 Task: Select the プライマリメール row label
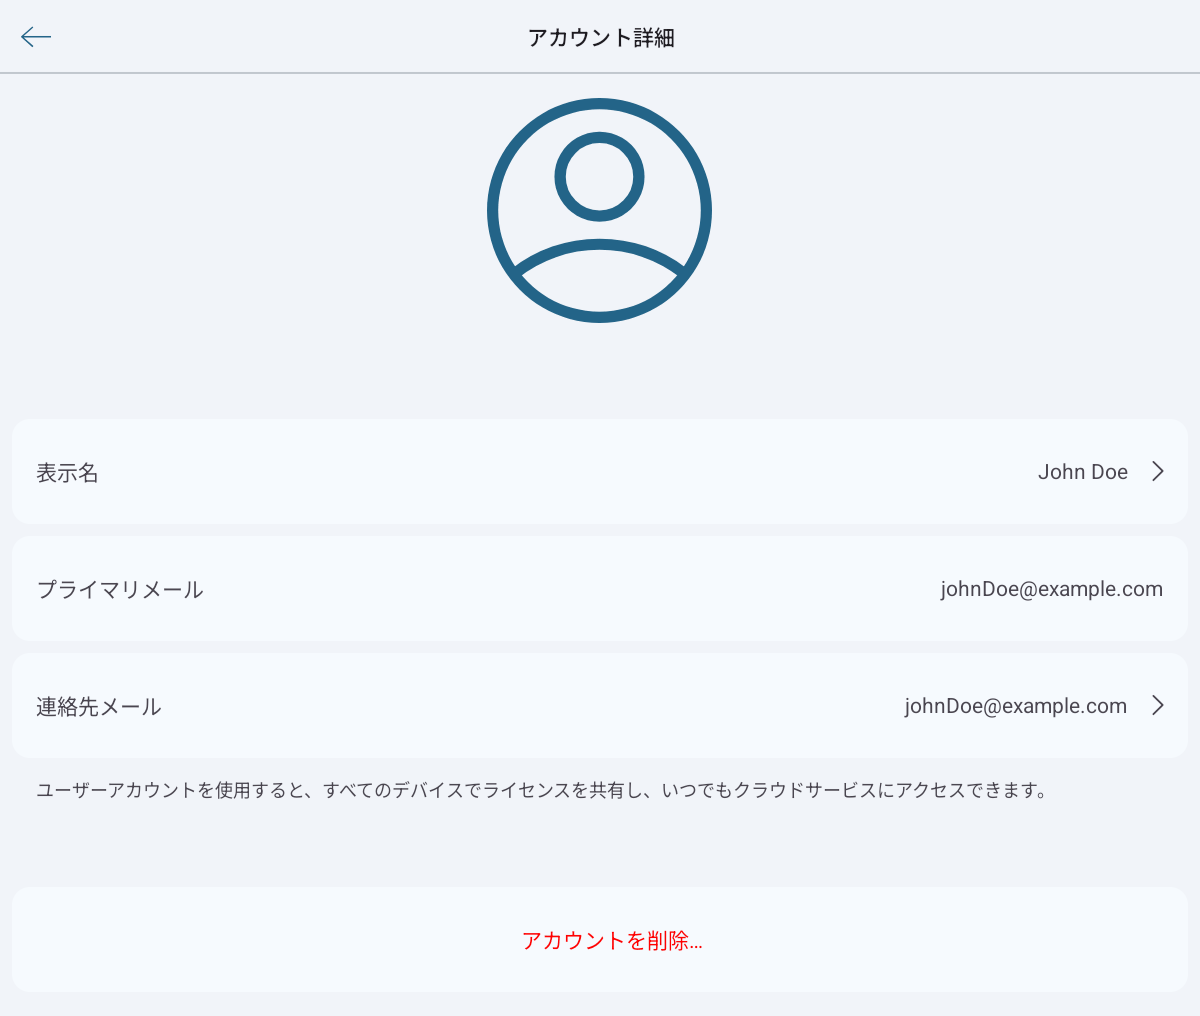(120, 589)
